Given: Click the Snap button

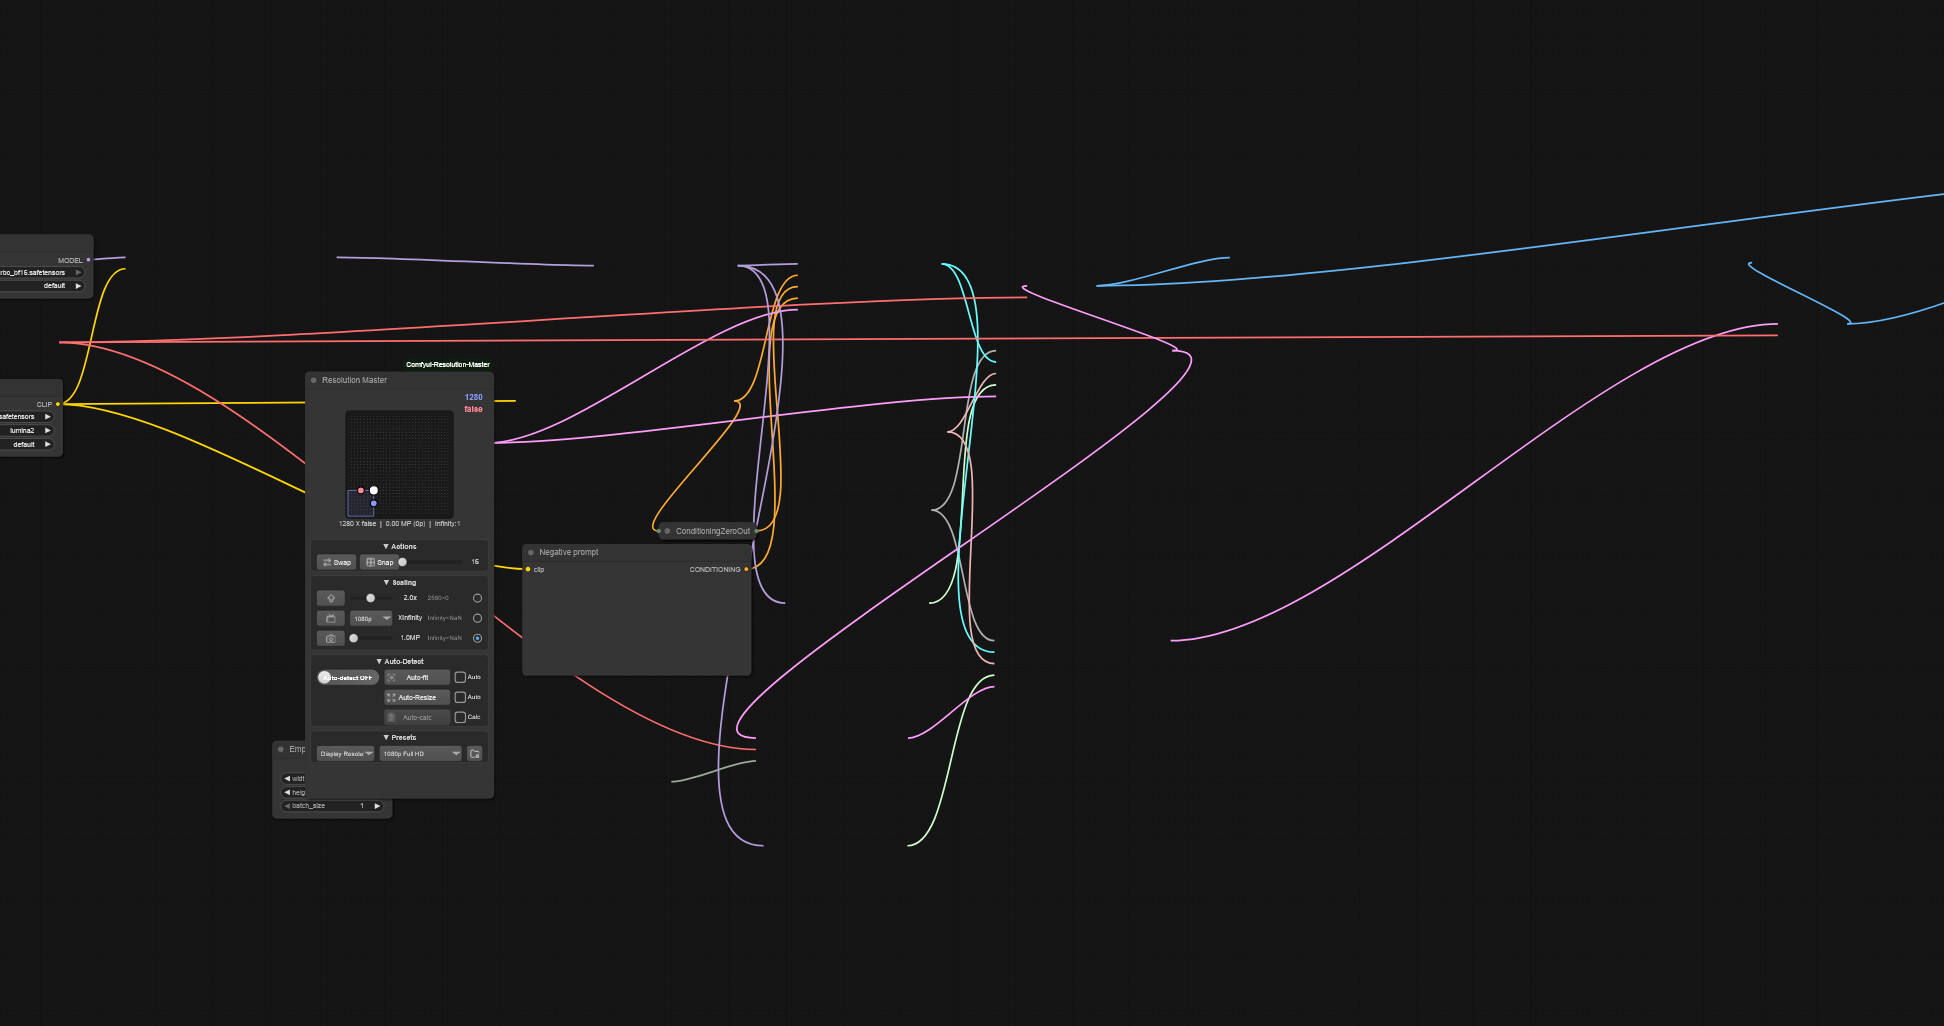Looking at the screenshot, I should click(379, 562).
